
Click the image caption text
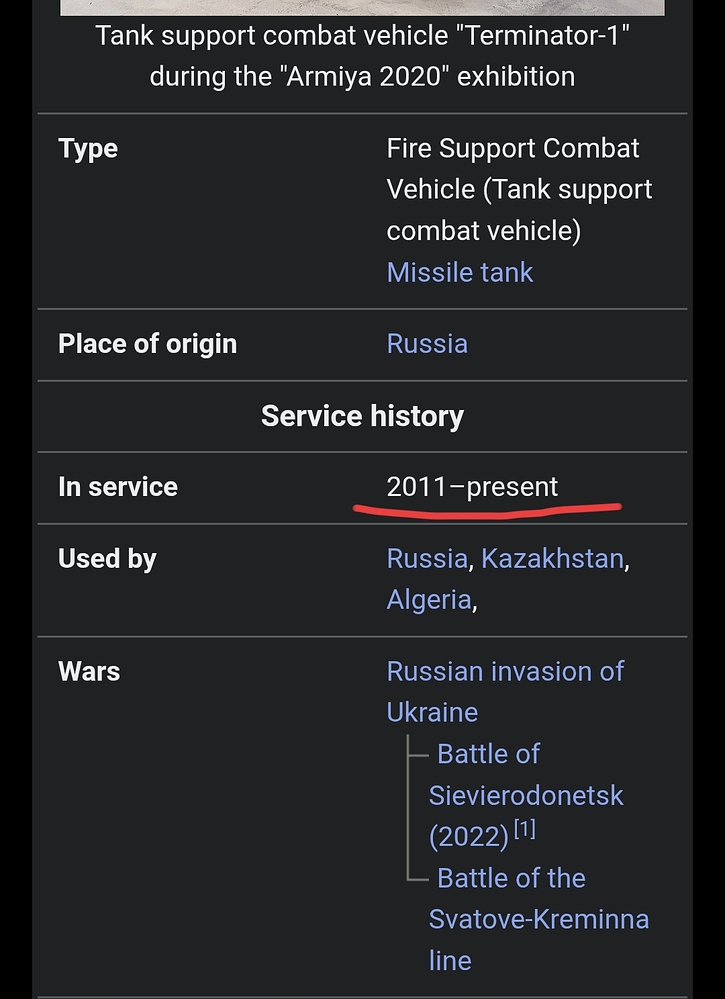[362, 55]
